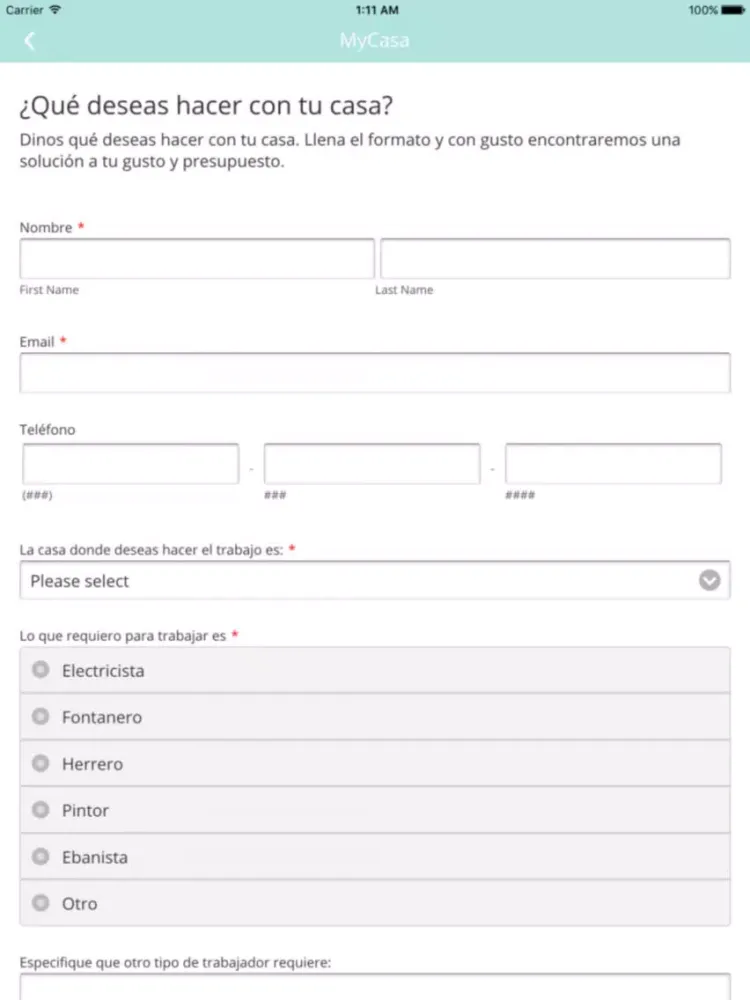Select the Electricista radio option
Image resolution: width=750 pixels, height=1000 pixels.
375,670
